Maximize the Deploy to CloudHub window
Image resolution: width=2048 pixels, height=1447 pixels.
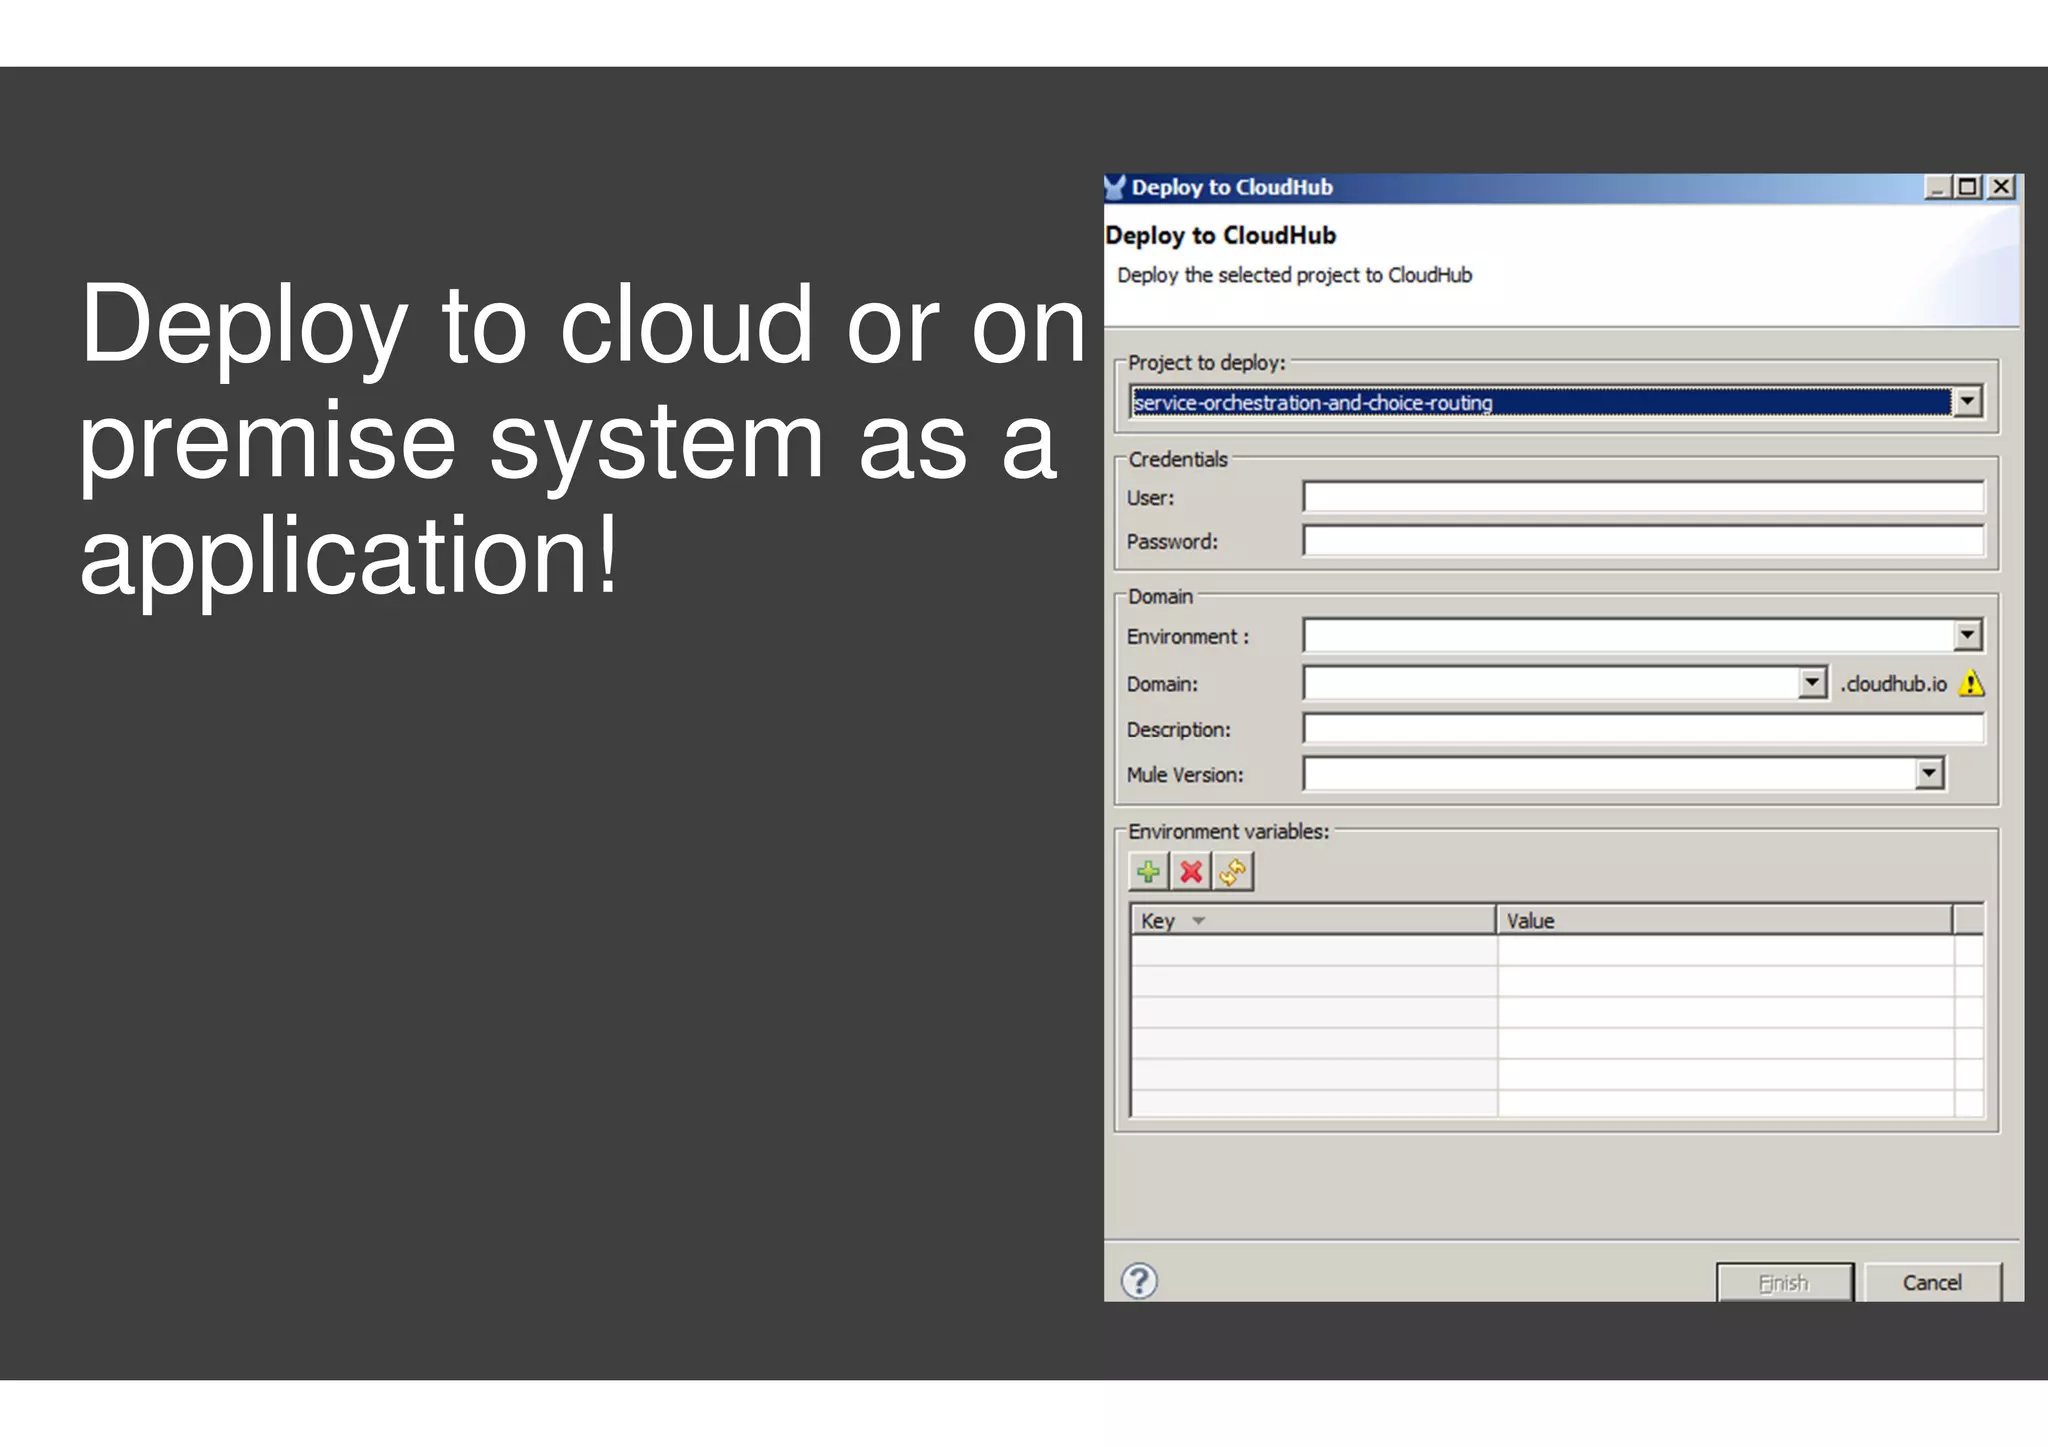(1967, 187)
